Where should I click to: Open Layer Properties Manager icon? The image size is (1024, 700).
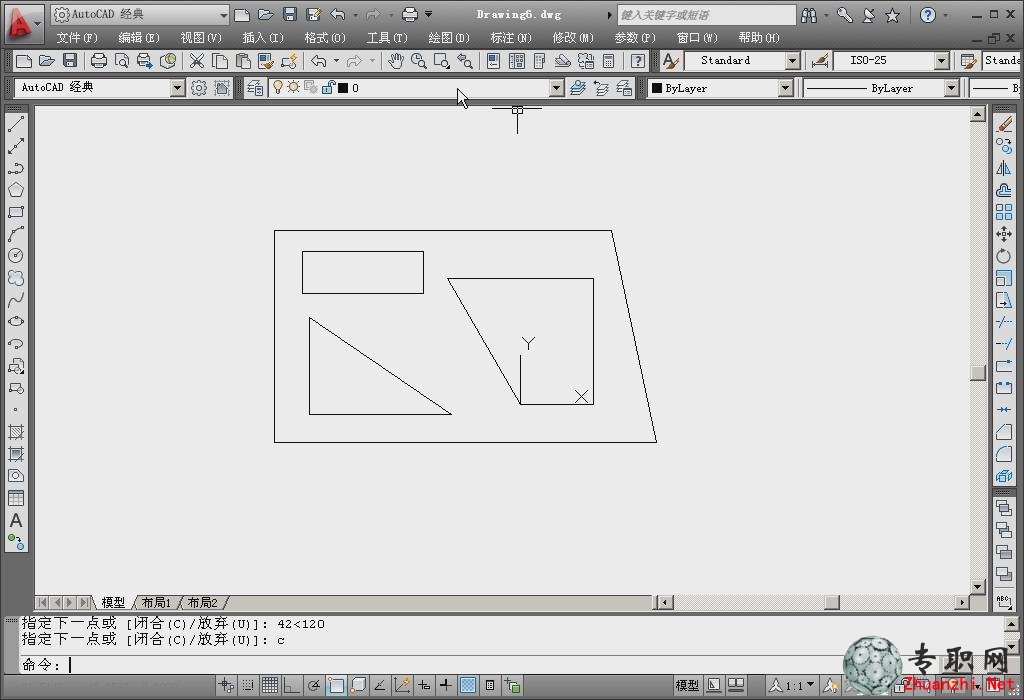tap(255, 88)
